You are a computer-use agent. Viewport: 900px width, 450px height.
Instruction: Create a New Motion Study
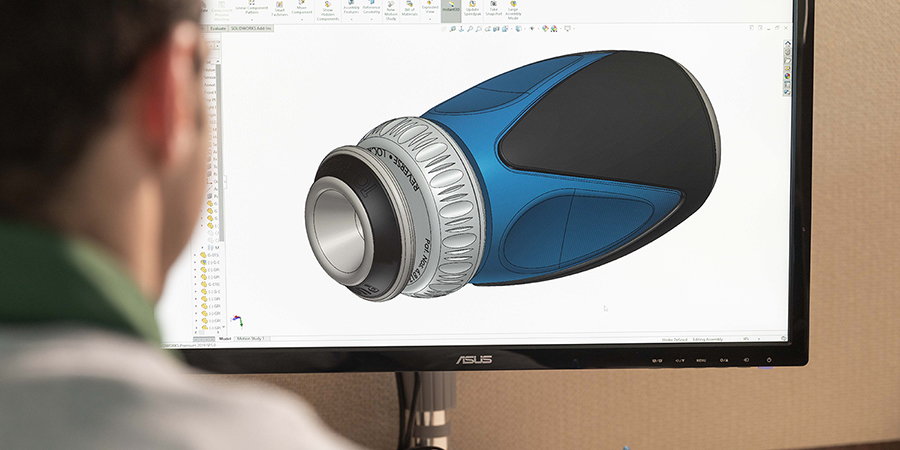point(391,10)
